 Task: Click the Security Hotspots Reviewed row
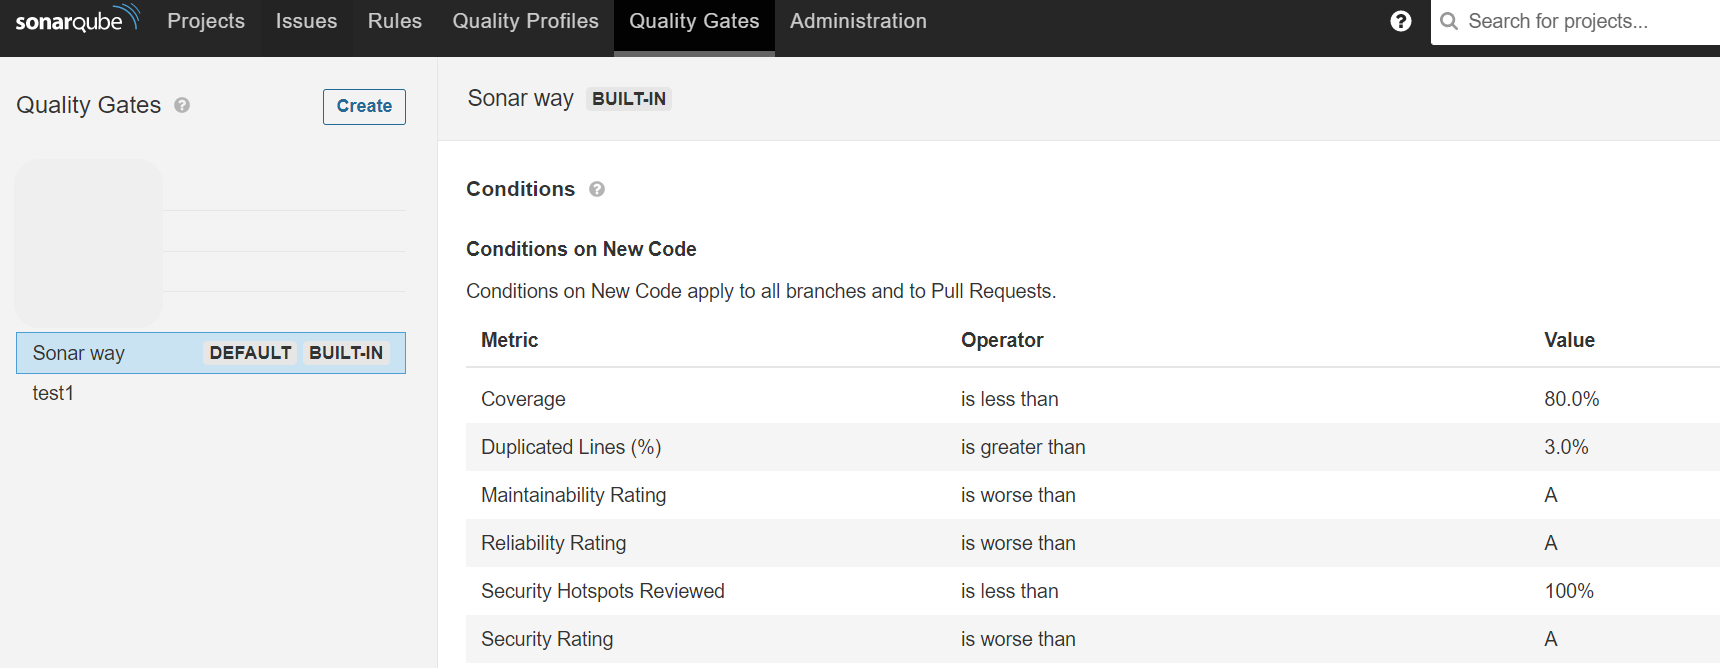tap(602, 591)
